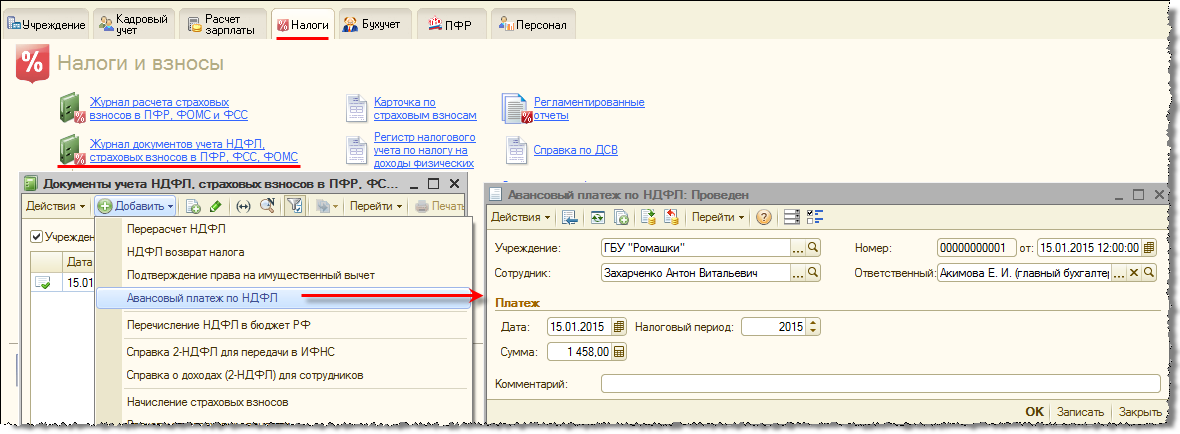Viewport: 1180px width, 434px height.
Task: Clear the Ответственный field with X
Action: tap(1133, 272)
